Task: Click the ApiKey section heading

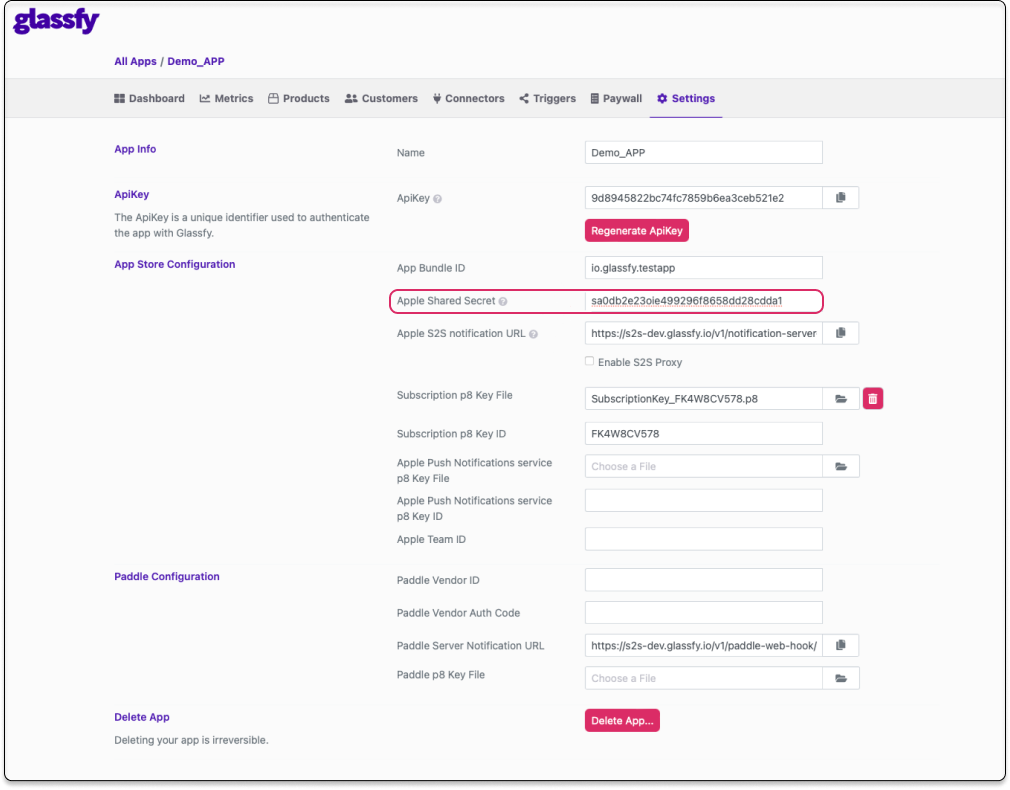Action: pyautogui.click(x=131, y=195)
